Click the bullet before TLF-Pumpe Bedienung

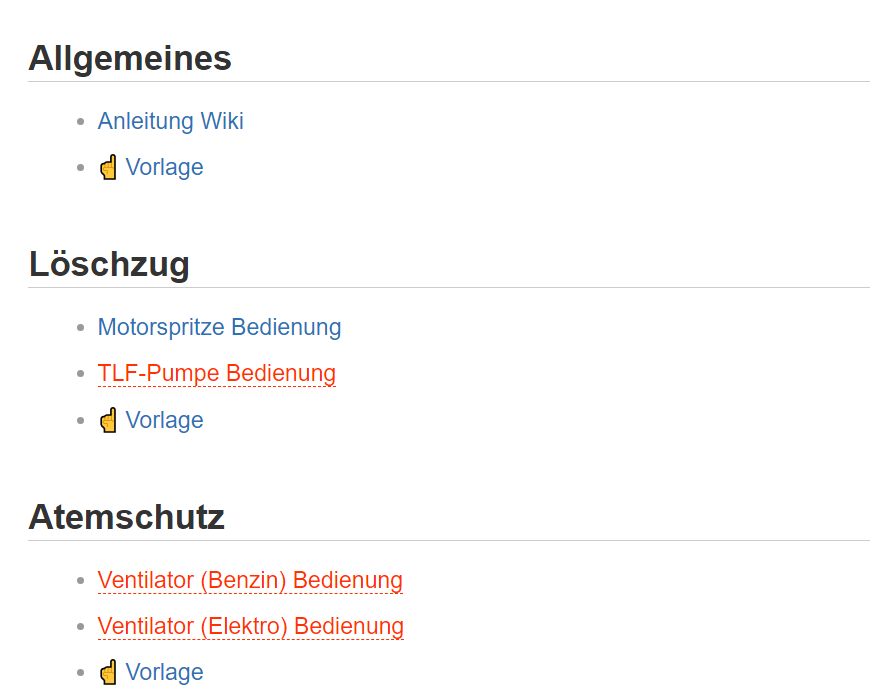pyautogui.click(x=81, y=374)
